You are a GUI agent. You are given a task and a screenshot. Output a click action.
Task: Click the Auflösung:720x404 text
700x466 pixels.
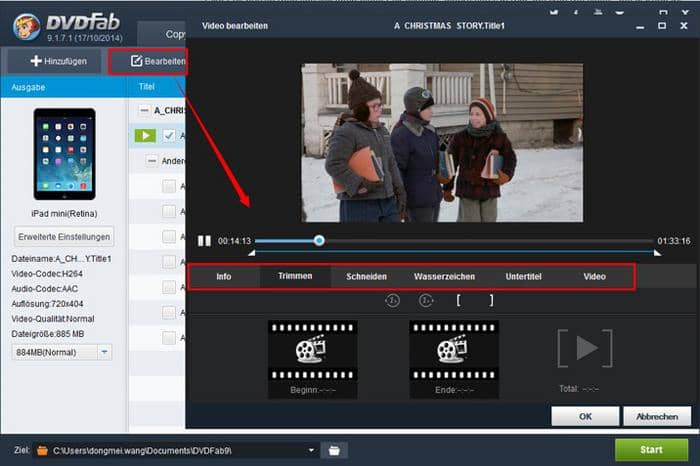coord(47,304)
